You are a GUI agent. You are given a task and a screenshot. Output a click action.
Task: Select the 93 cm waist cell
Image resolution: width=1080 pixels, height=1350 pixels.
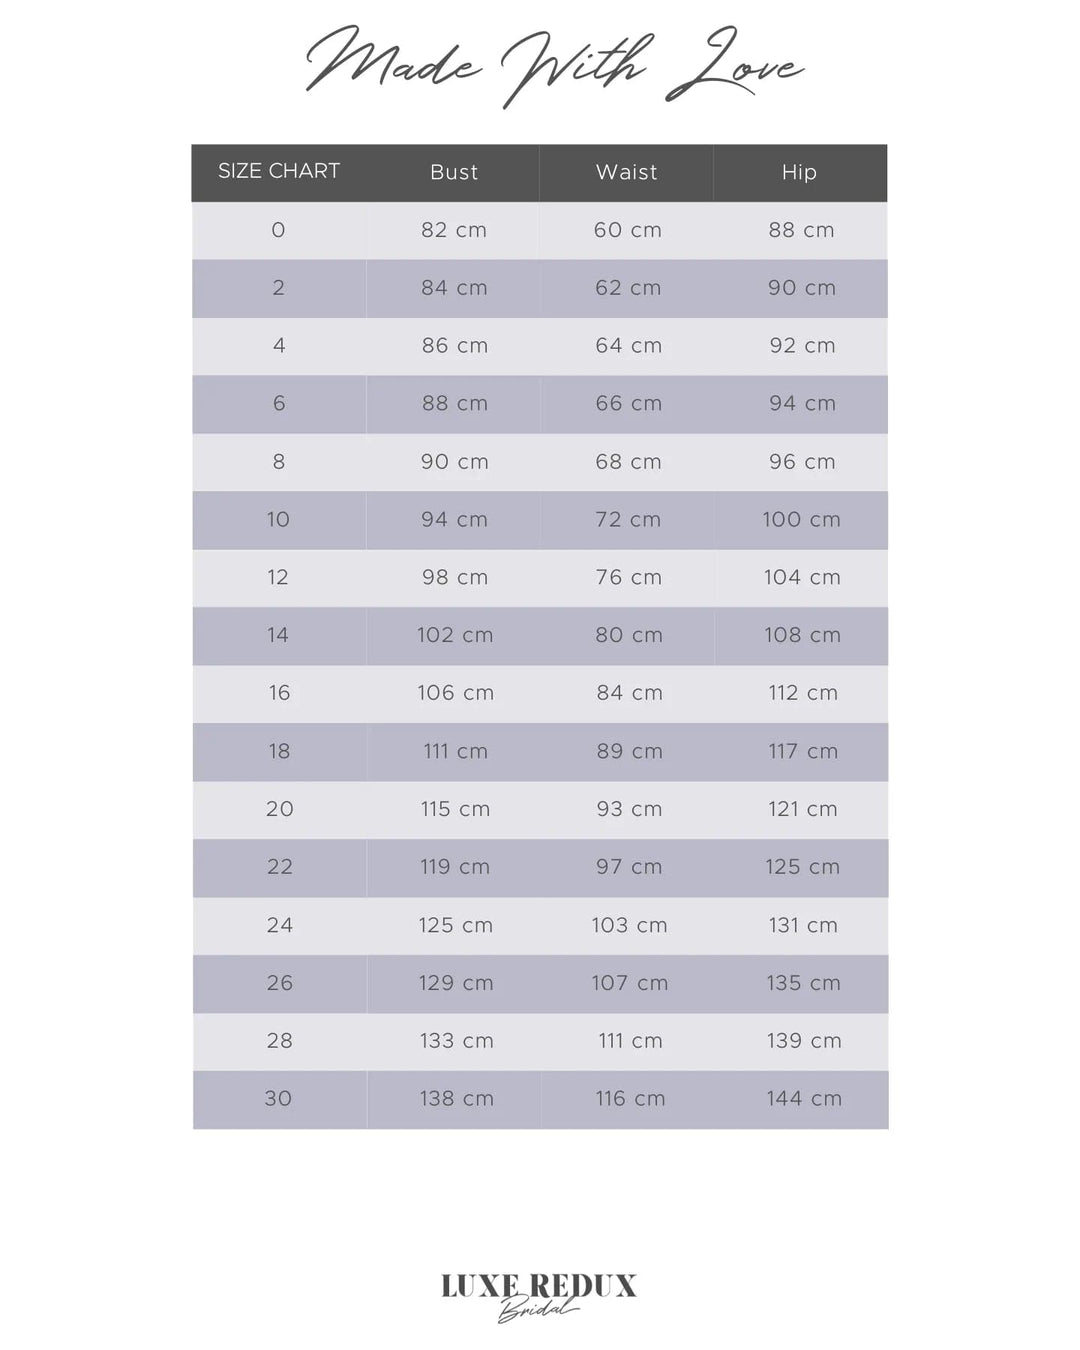point(629,809)
